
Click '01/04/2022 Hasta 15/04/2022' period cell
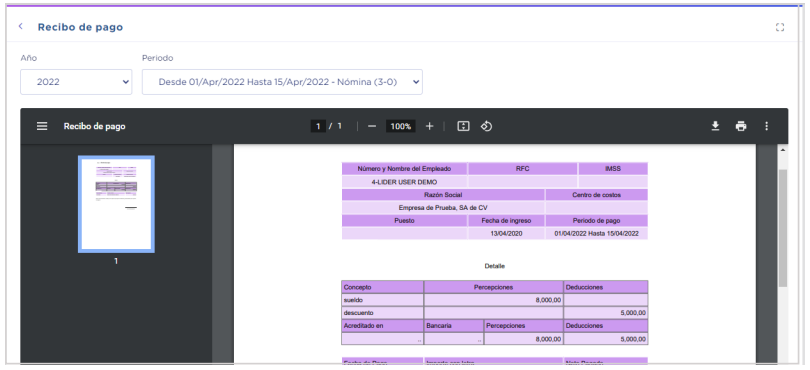(x=597, y=234)
